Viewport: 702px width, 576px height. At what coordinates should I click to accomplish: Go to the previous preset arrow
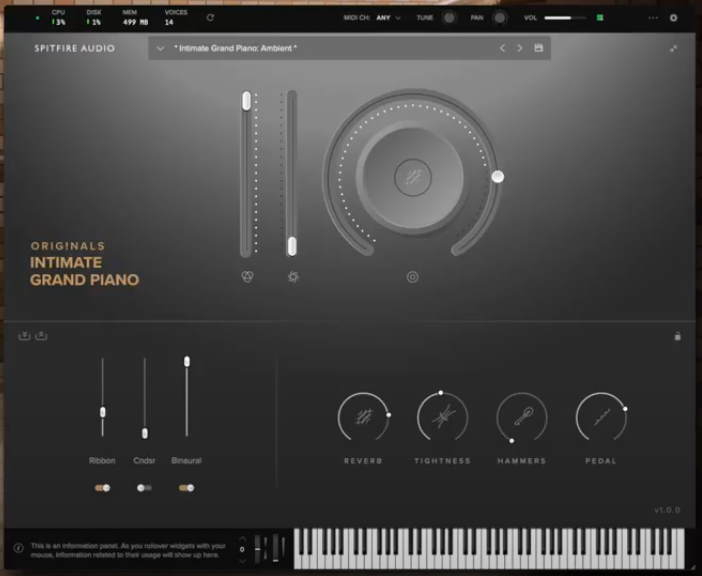click(x=502, y=48)
